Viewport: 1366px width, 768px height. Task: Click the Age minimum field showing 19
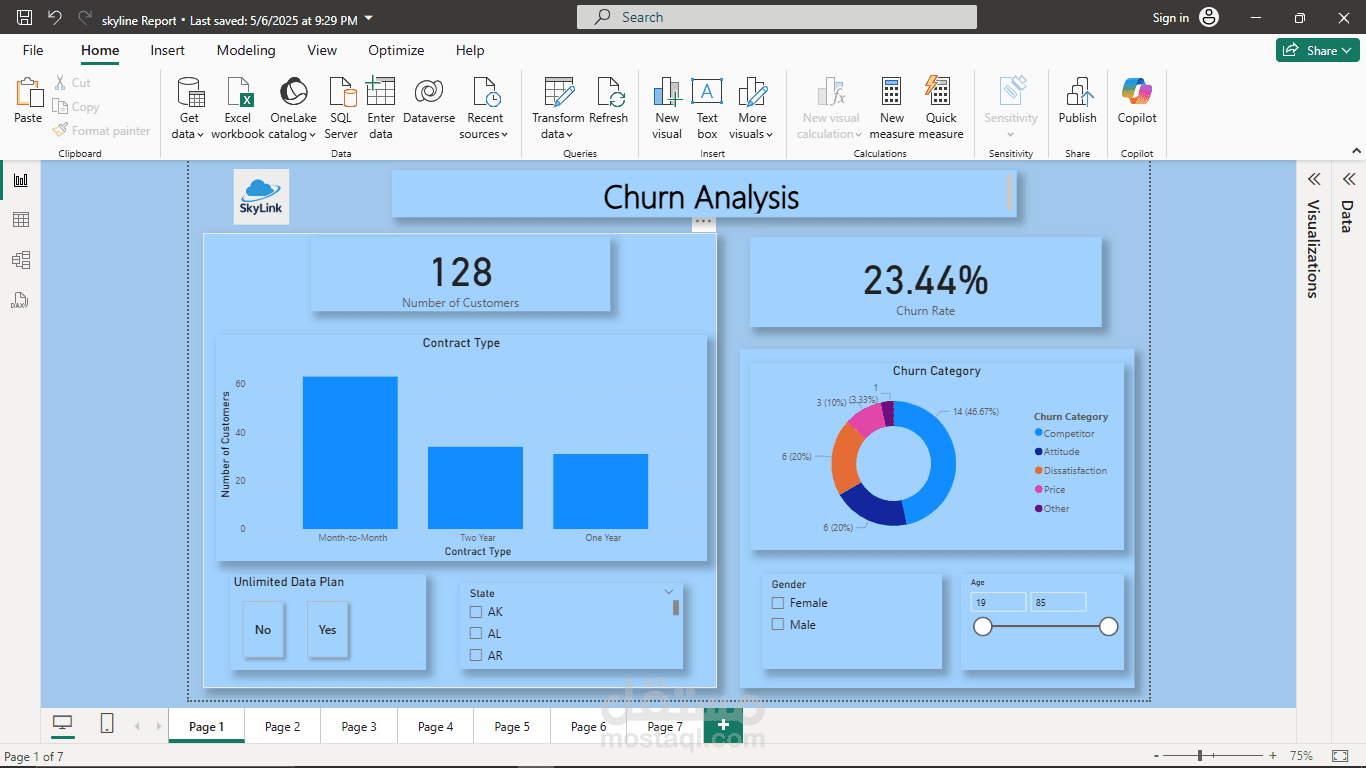point(998,602)
